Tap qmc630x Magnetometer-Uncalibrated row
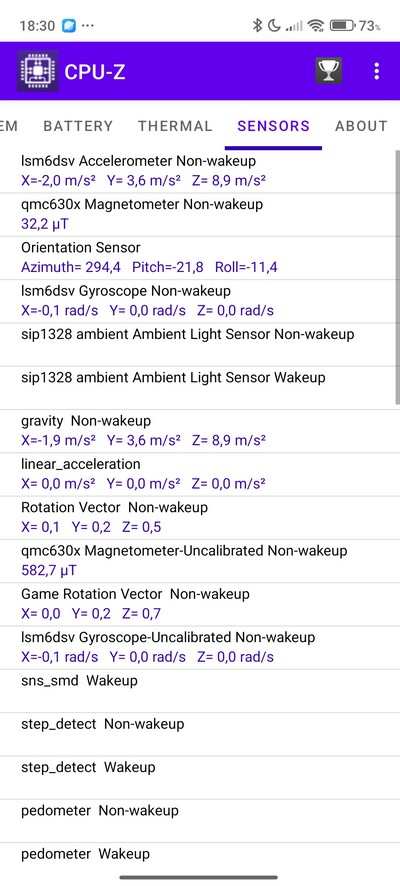 (198, 561)
